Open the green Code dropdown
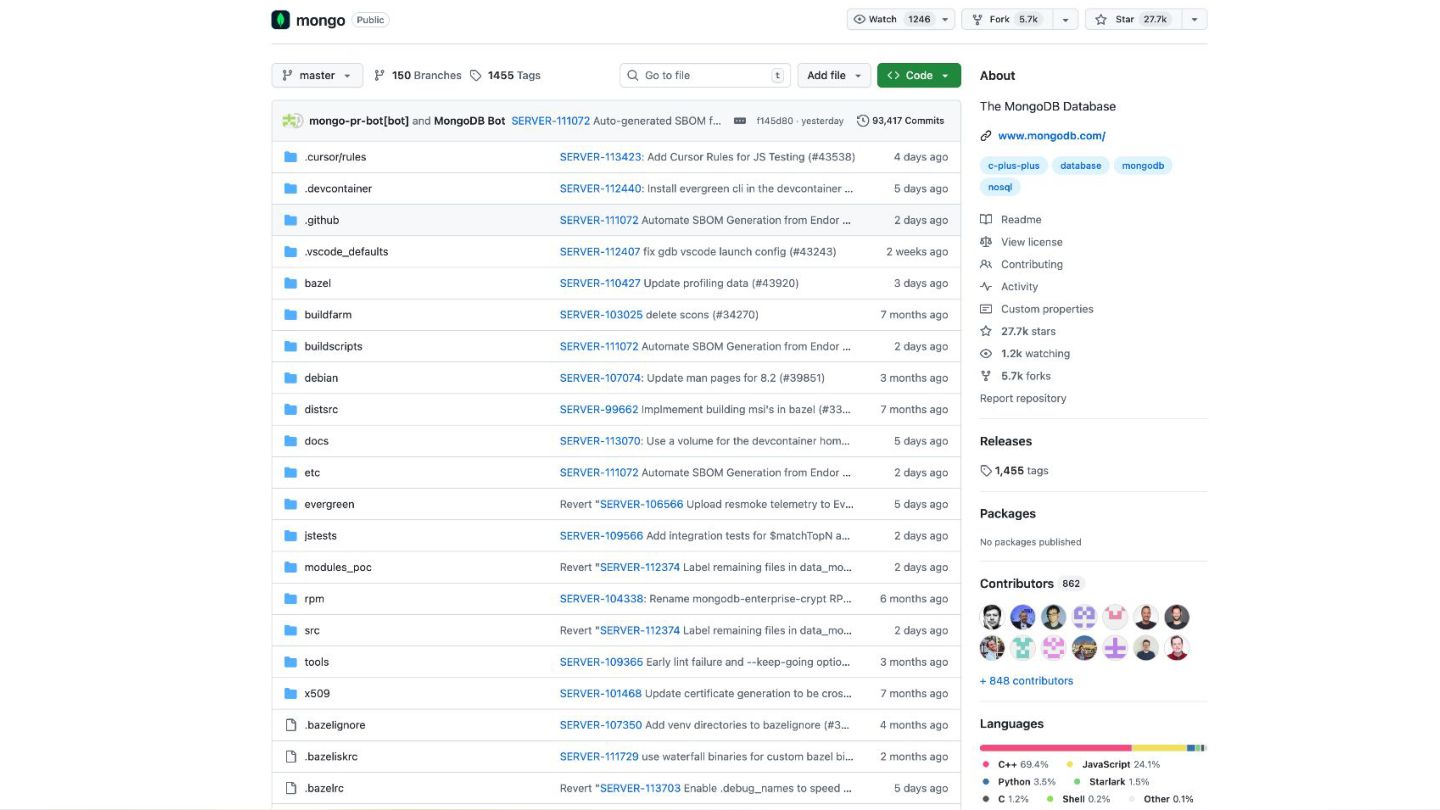 [919, 75]
